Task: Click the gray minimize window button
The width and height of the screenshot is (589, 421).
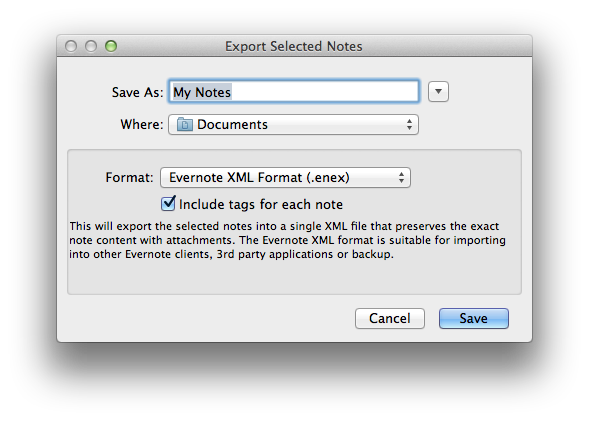Action: point(91,46)
